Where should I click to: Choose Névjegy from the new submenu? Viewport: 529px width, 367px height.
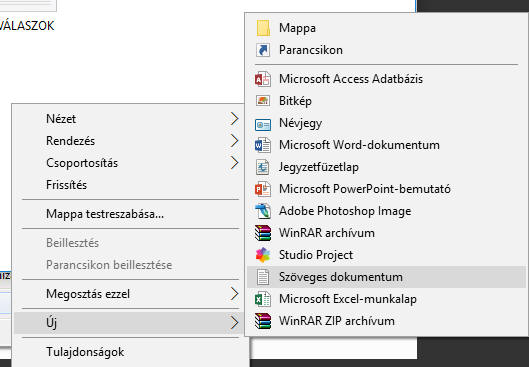[x=386, y=123]
